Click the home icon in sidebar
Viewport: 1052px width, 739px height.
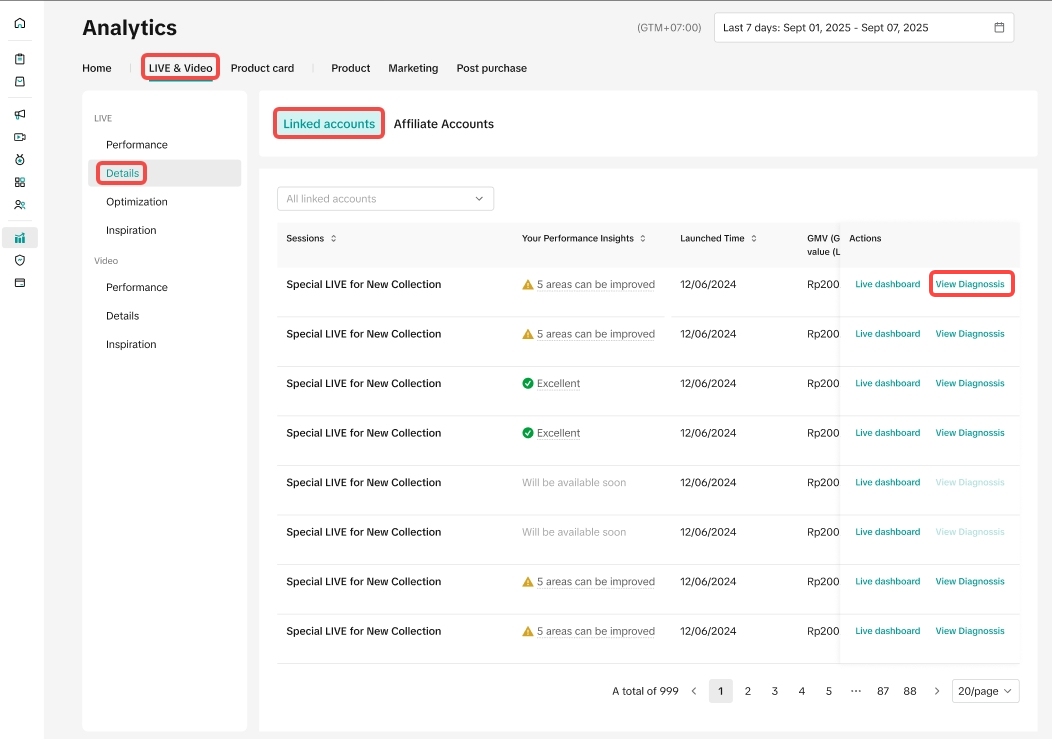20,23
